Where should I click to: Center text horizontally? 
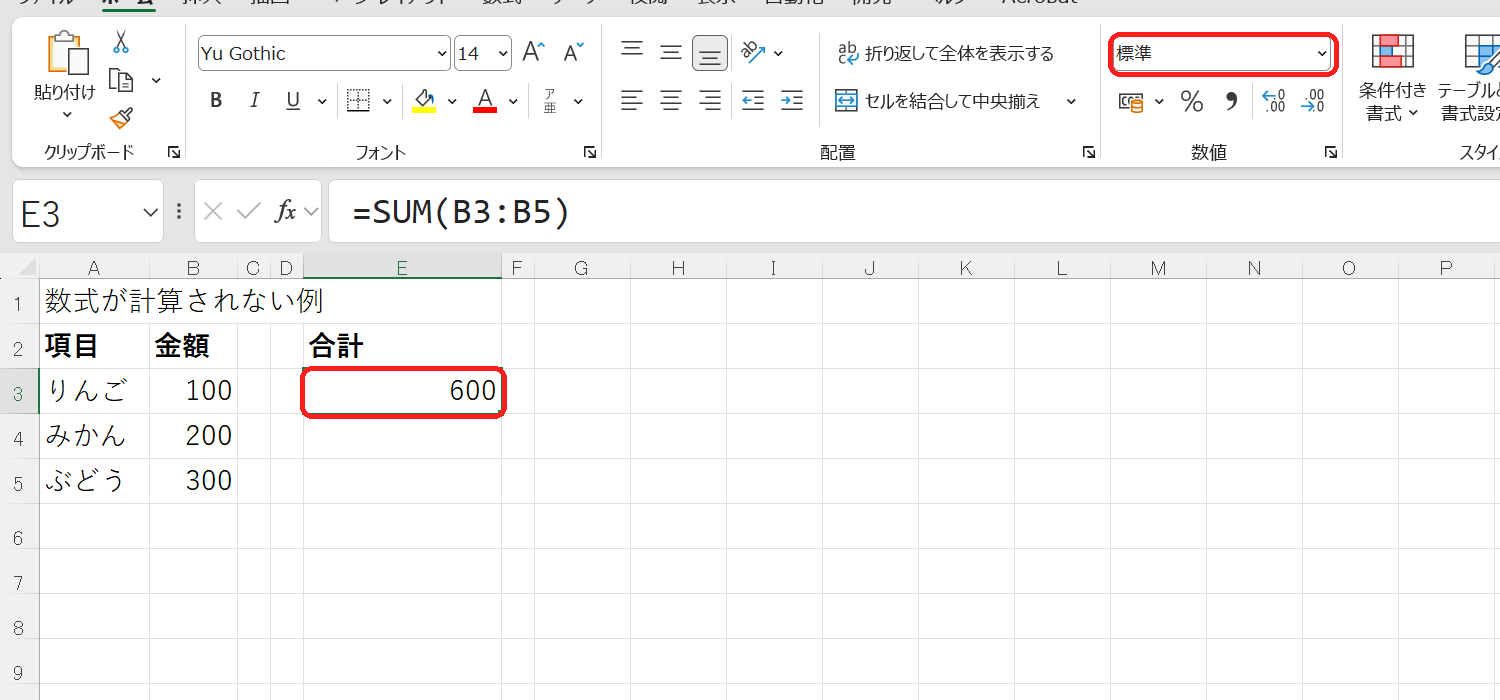point(671,100)
